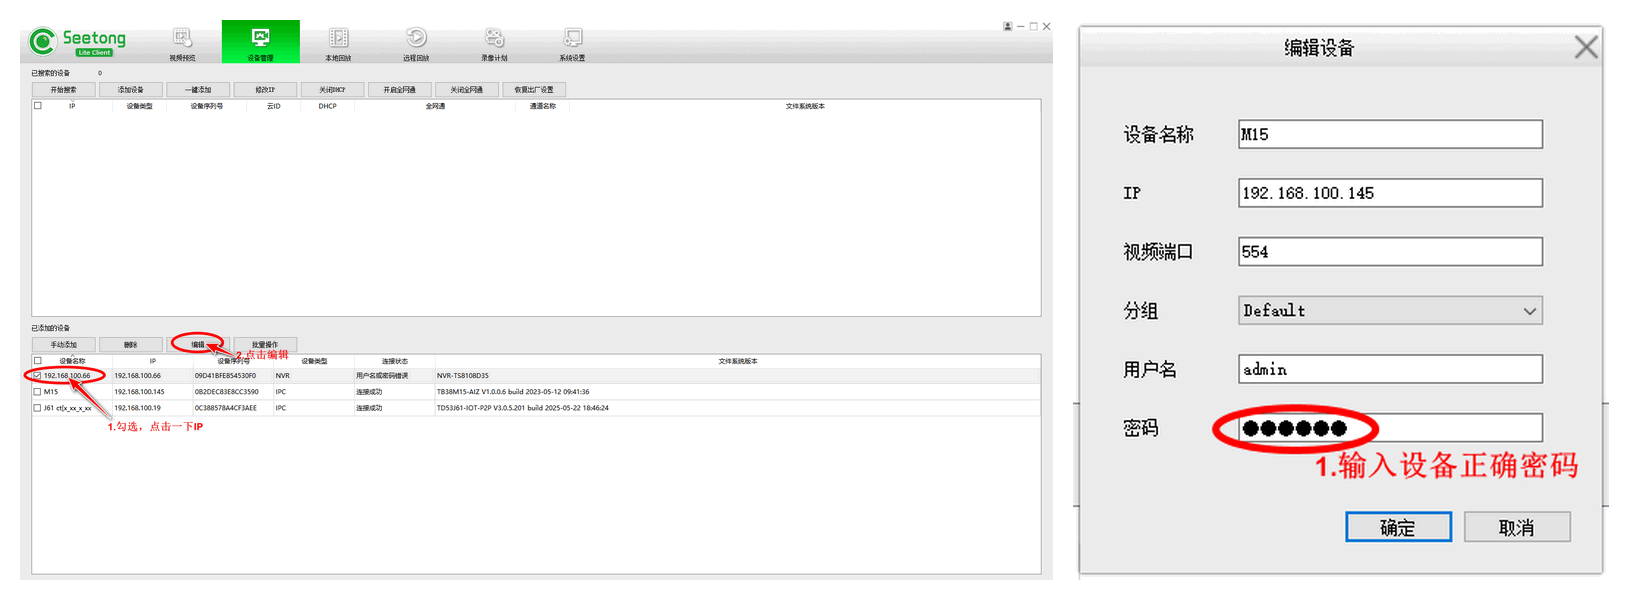The height and width of the screenshot is (600, 1629).
Task: Confirm dialog with 确定 button
Action: pos(1397,527)
